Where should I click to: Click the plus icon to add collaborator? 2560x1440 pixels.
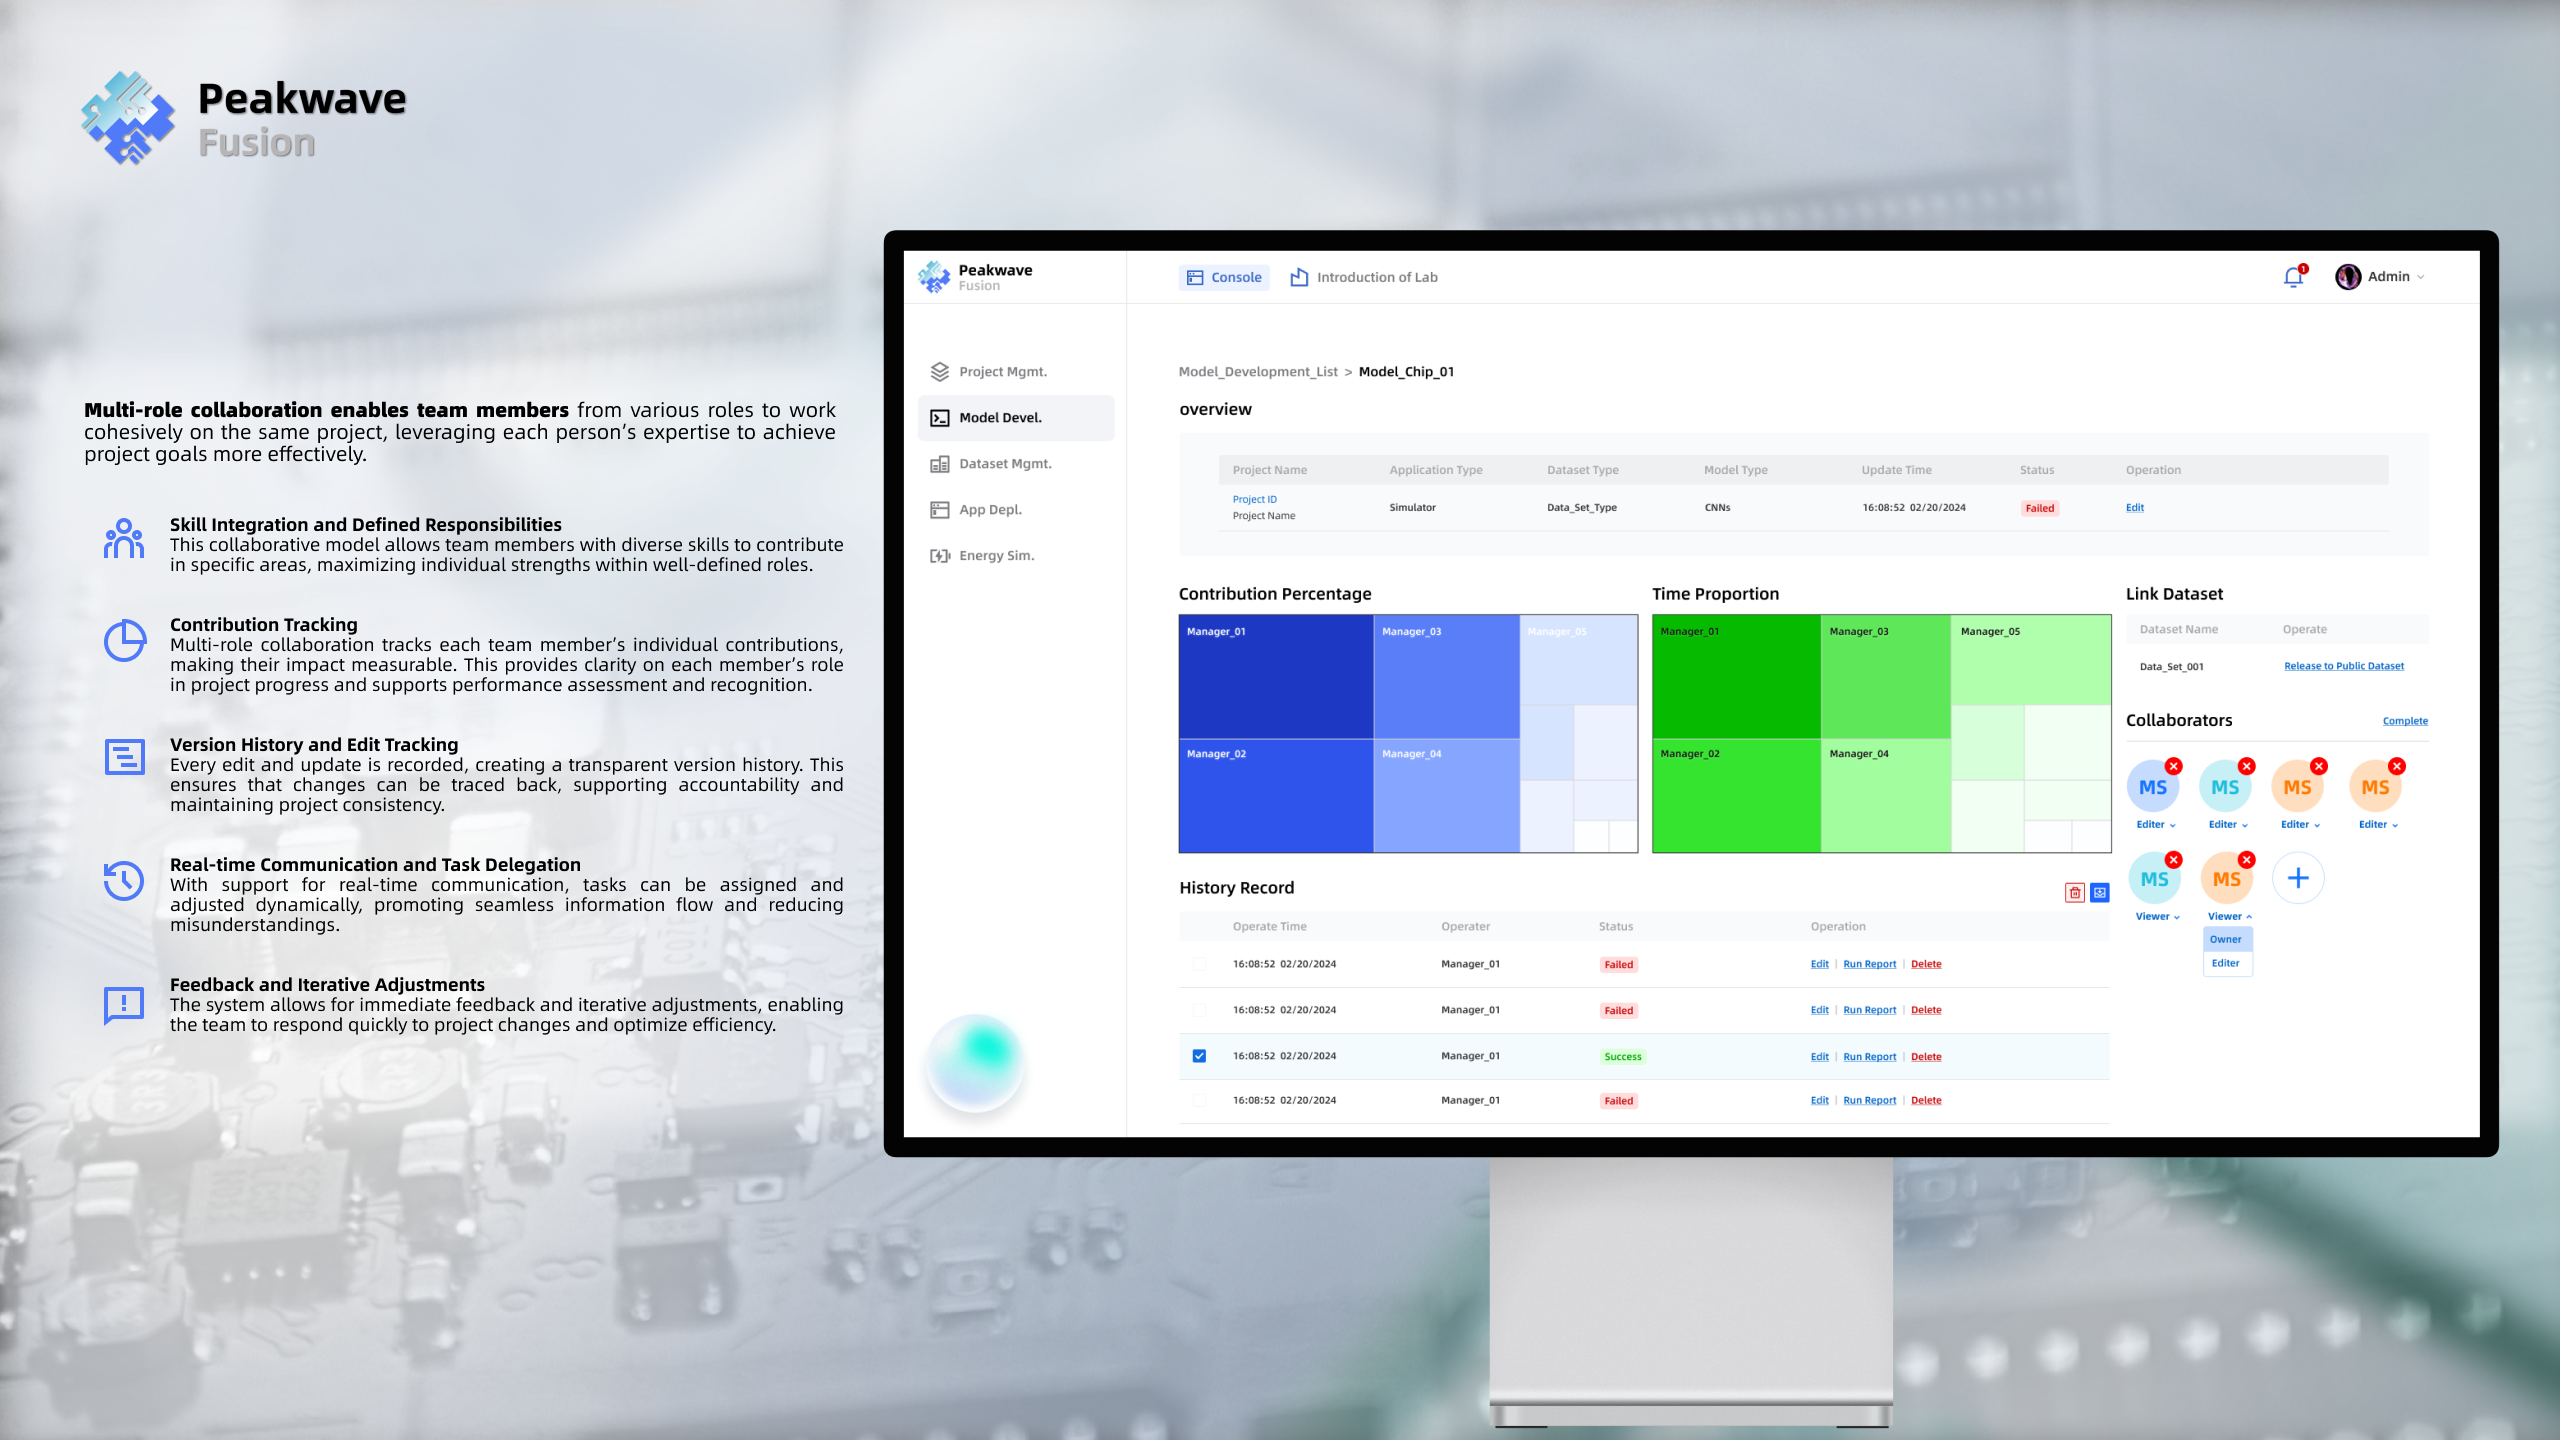[x=2298, y=878]
